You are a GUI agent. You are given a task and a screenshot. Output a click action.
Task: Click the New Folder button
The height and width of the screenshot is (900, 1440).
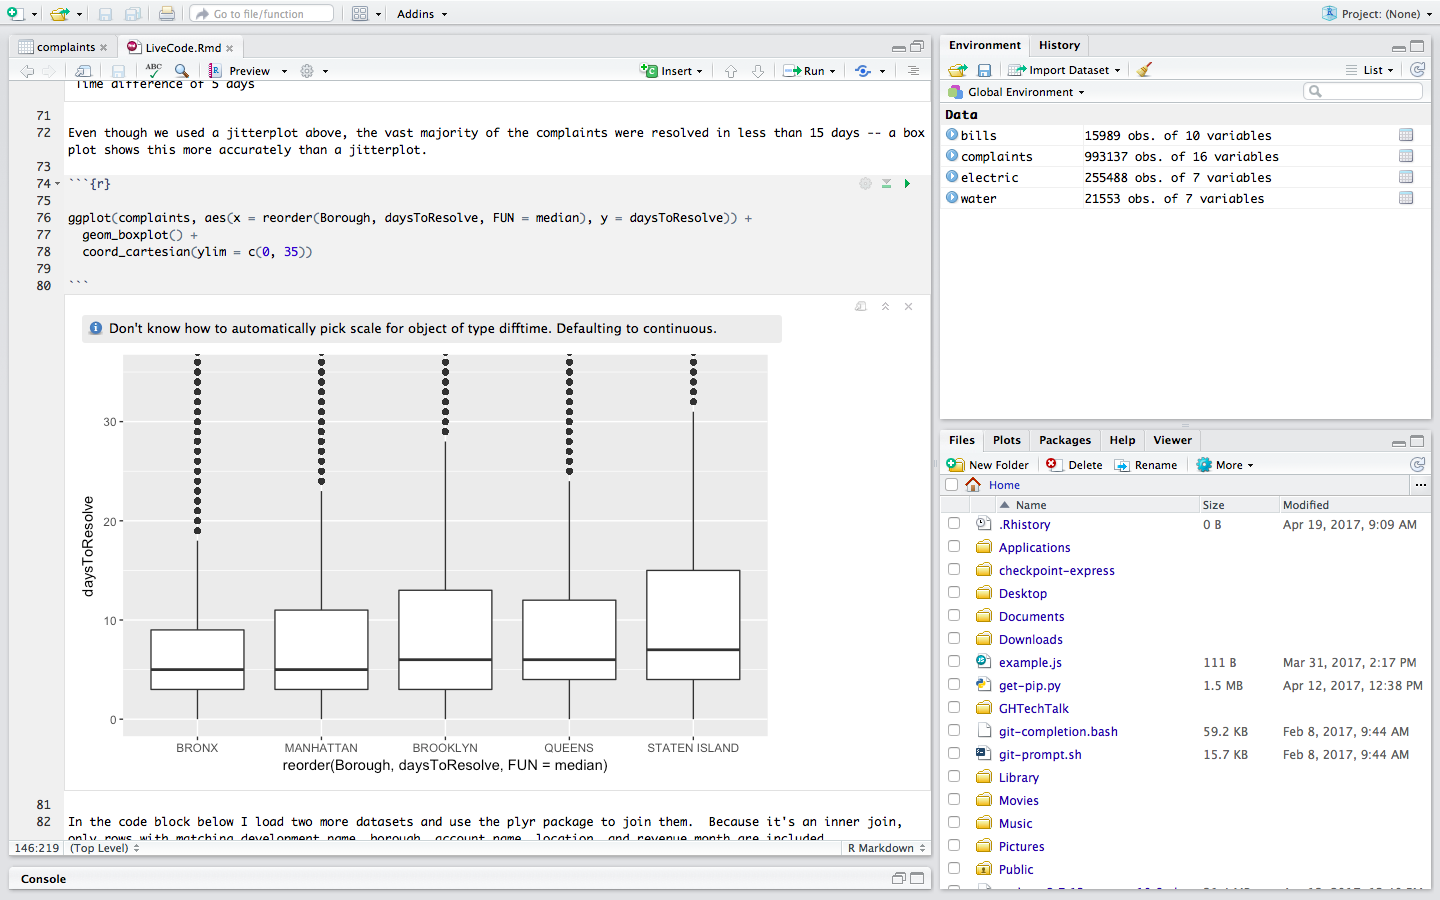click(x=988, y=465)
